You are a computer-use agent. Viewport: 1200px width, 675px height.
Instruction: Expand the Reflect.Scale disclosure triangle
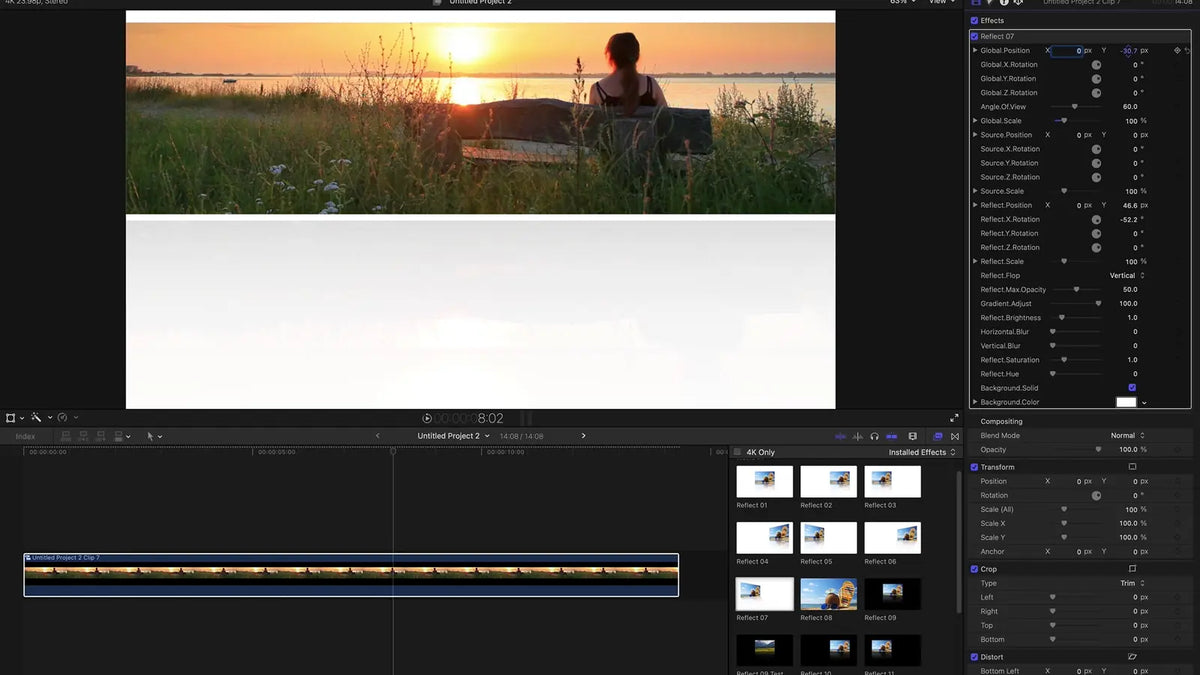click(975, 261)
